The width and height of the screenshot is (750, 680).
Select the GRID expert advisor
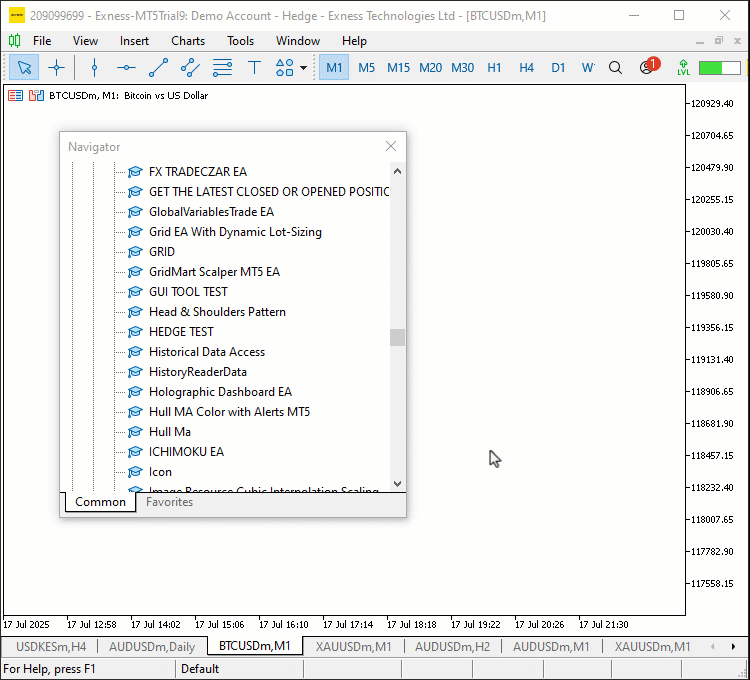[162, 252]
